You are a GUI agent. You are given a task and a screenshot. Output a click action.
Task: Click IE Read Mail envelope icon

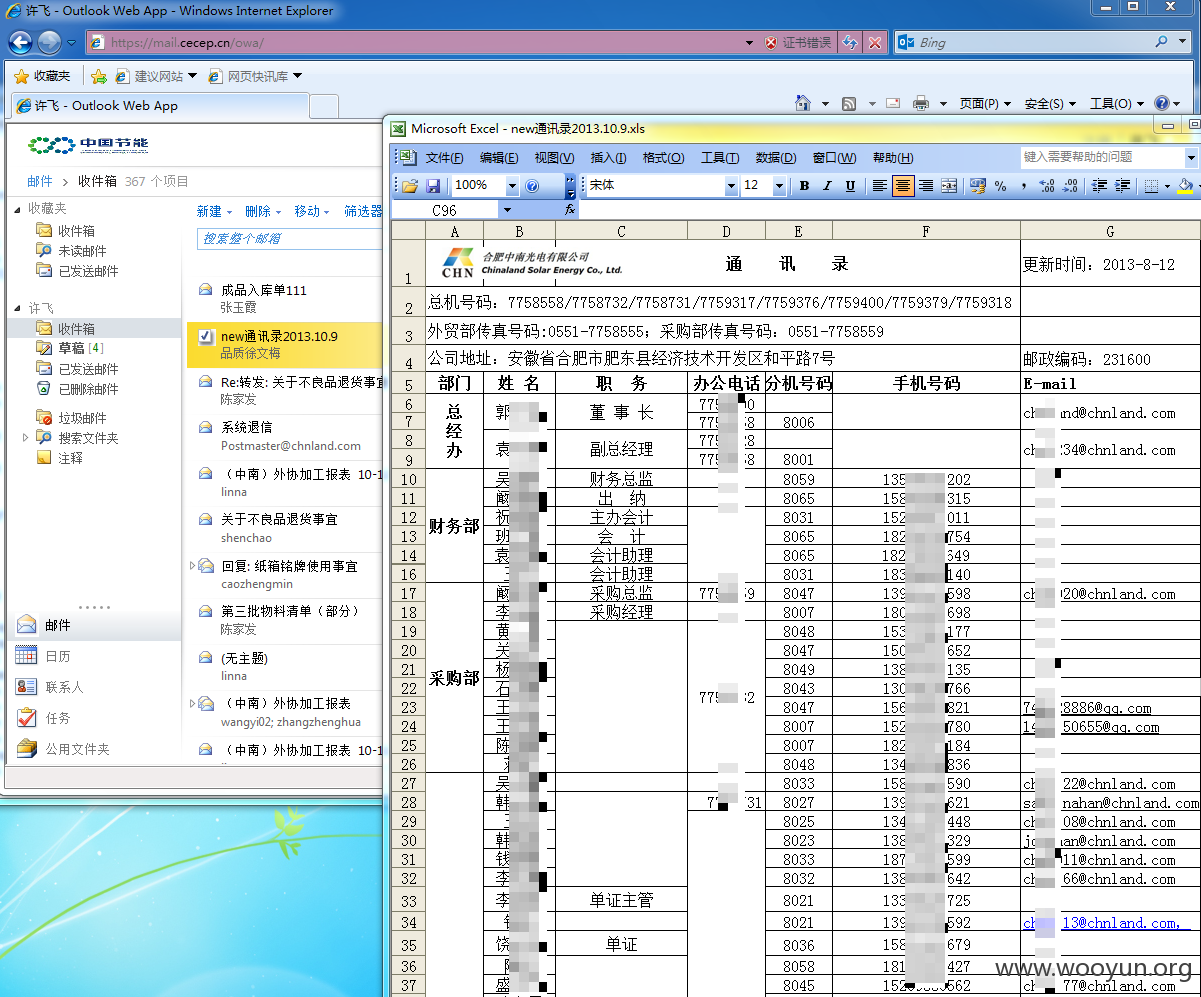[x=892, y=103]
